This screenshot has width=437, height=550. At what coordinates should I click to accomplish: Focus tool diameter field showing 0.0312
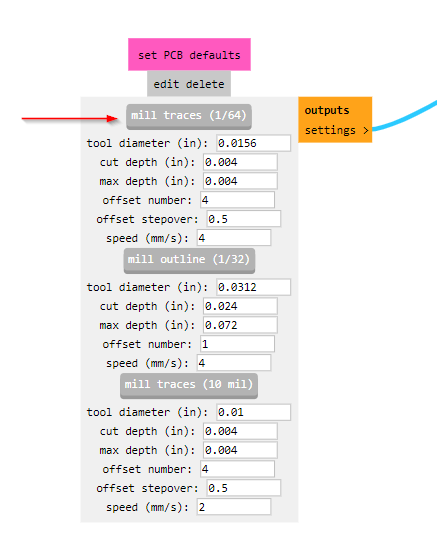(253, 287)
